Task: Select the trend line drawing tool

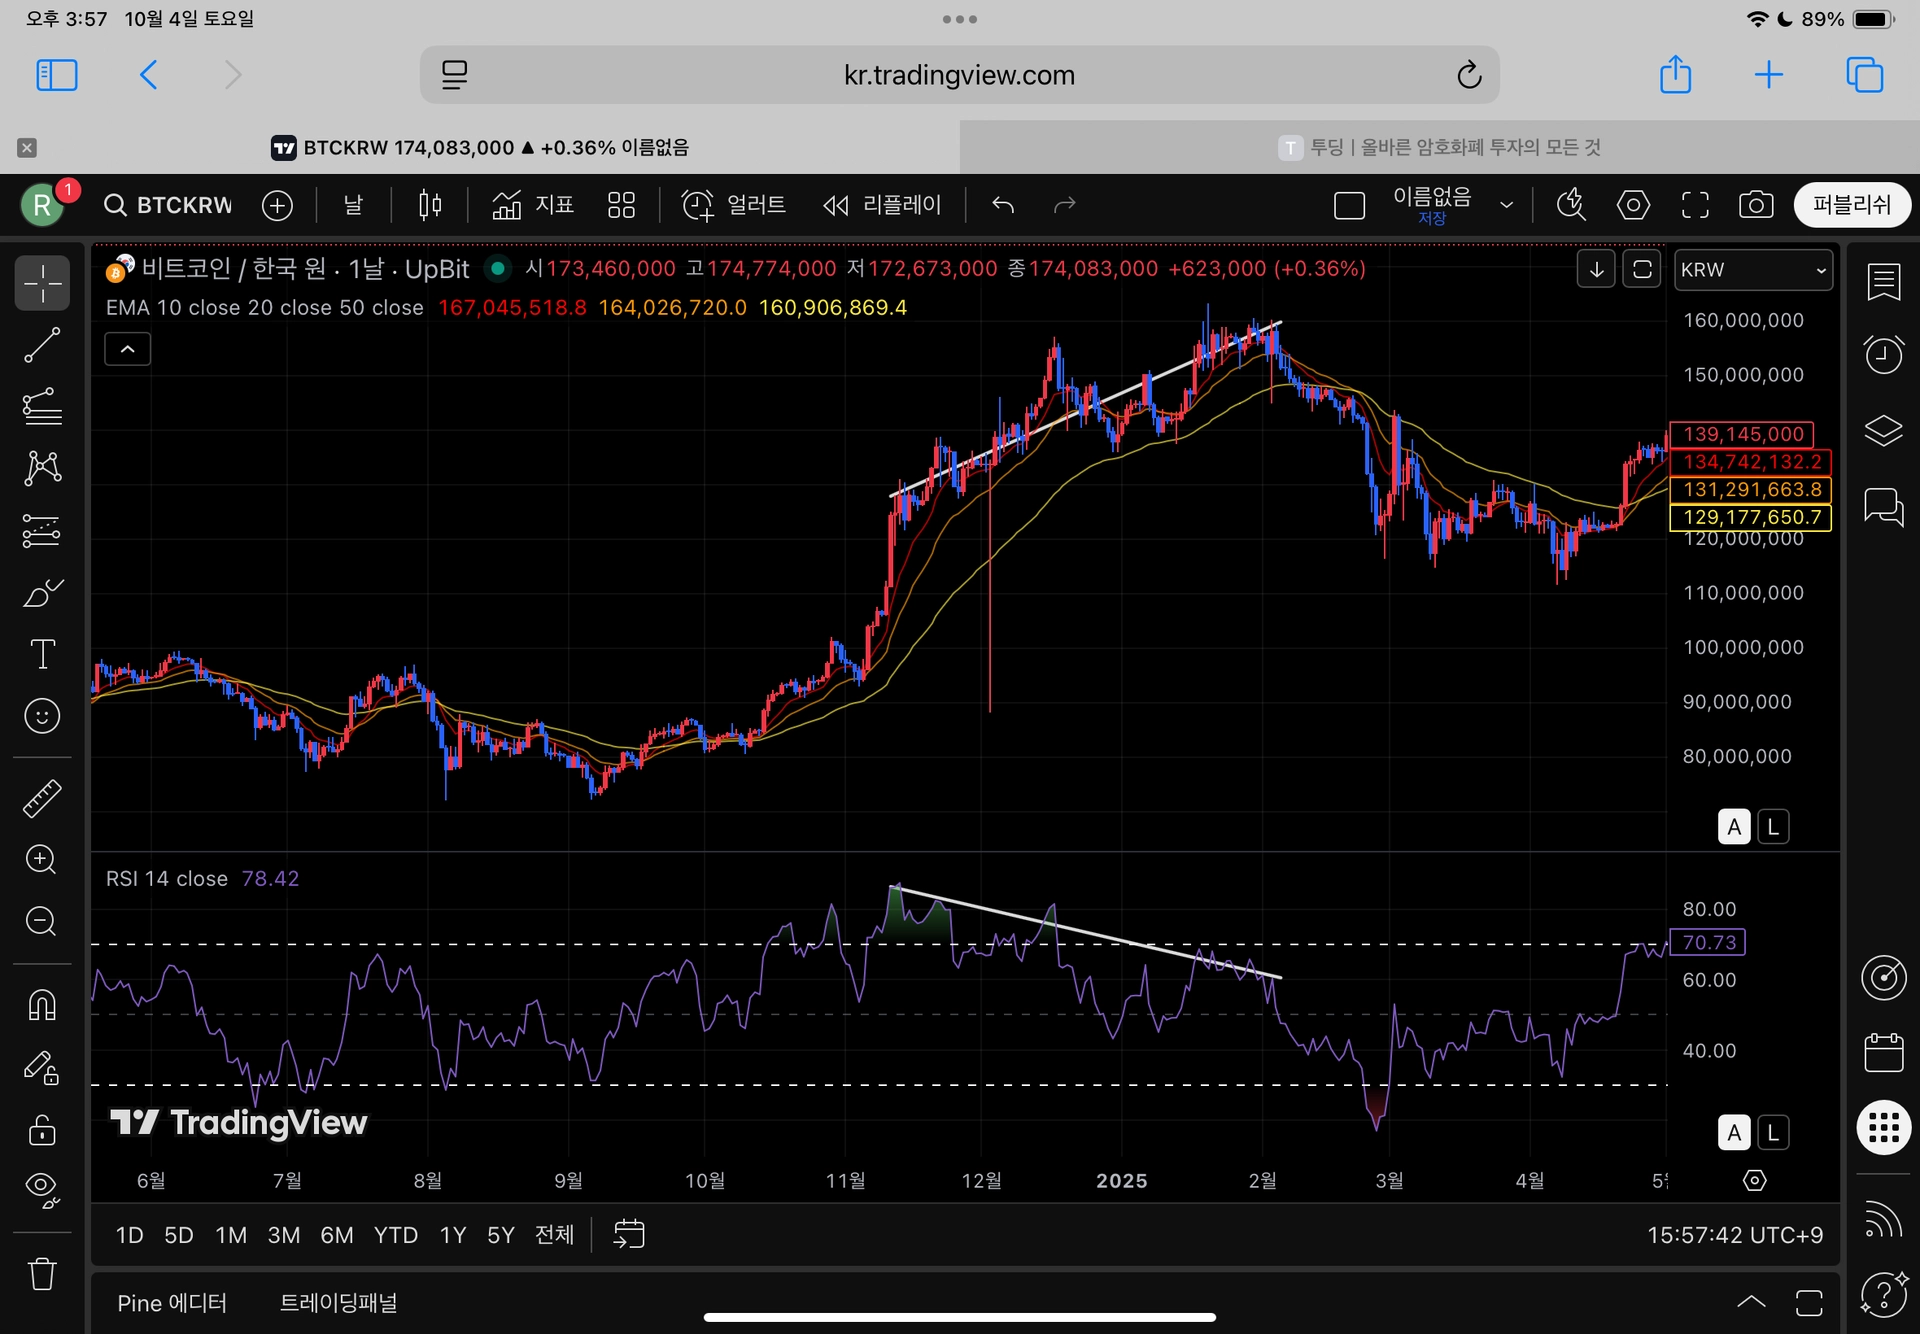Action: [x=42, y=345]
